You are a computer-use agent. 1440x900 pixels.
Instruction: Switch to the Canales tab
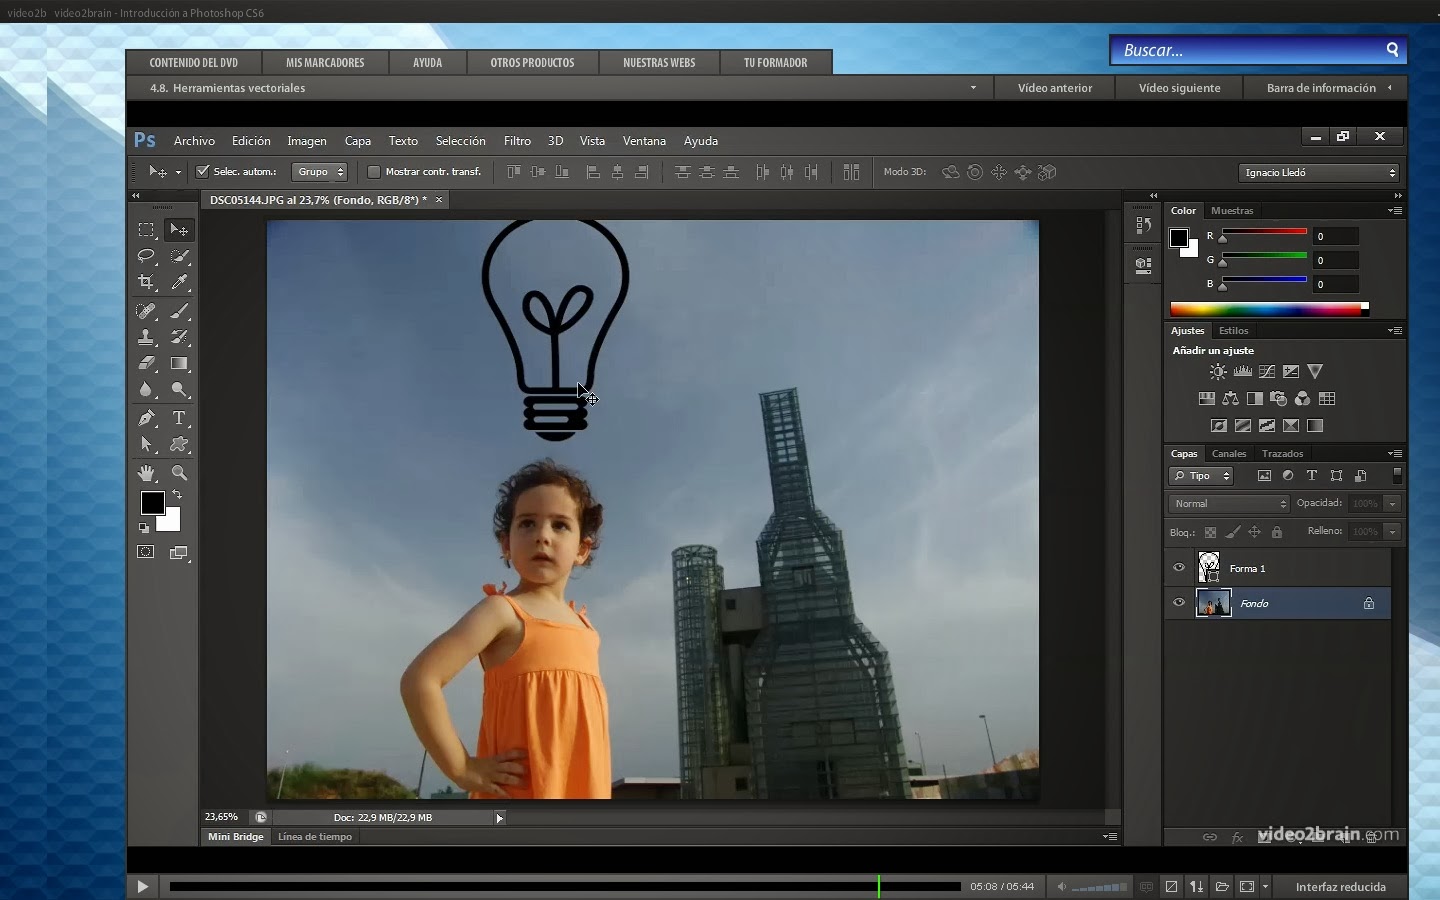pyautogui.click(x=1229, y=454)
